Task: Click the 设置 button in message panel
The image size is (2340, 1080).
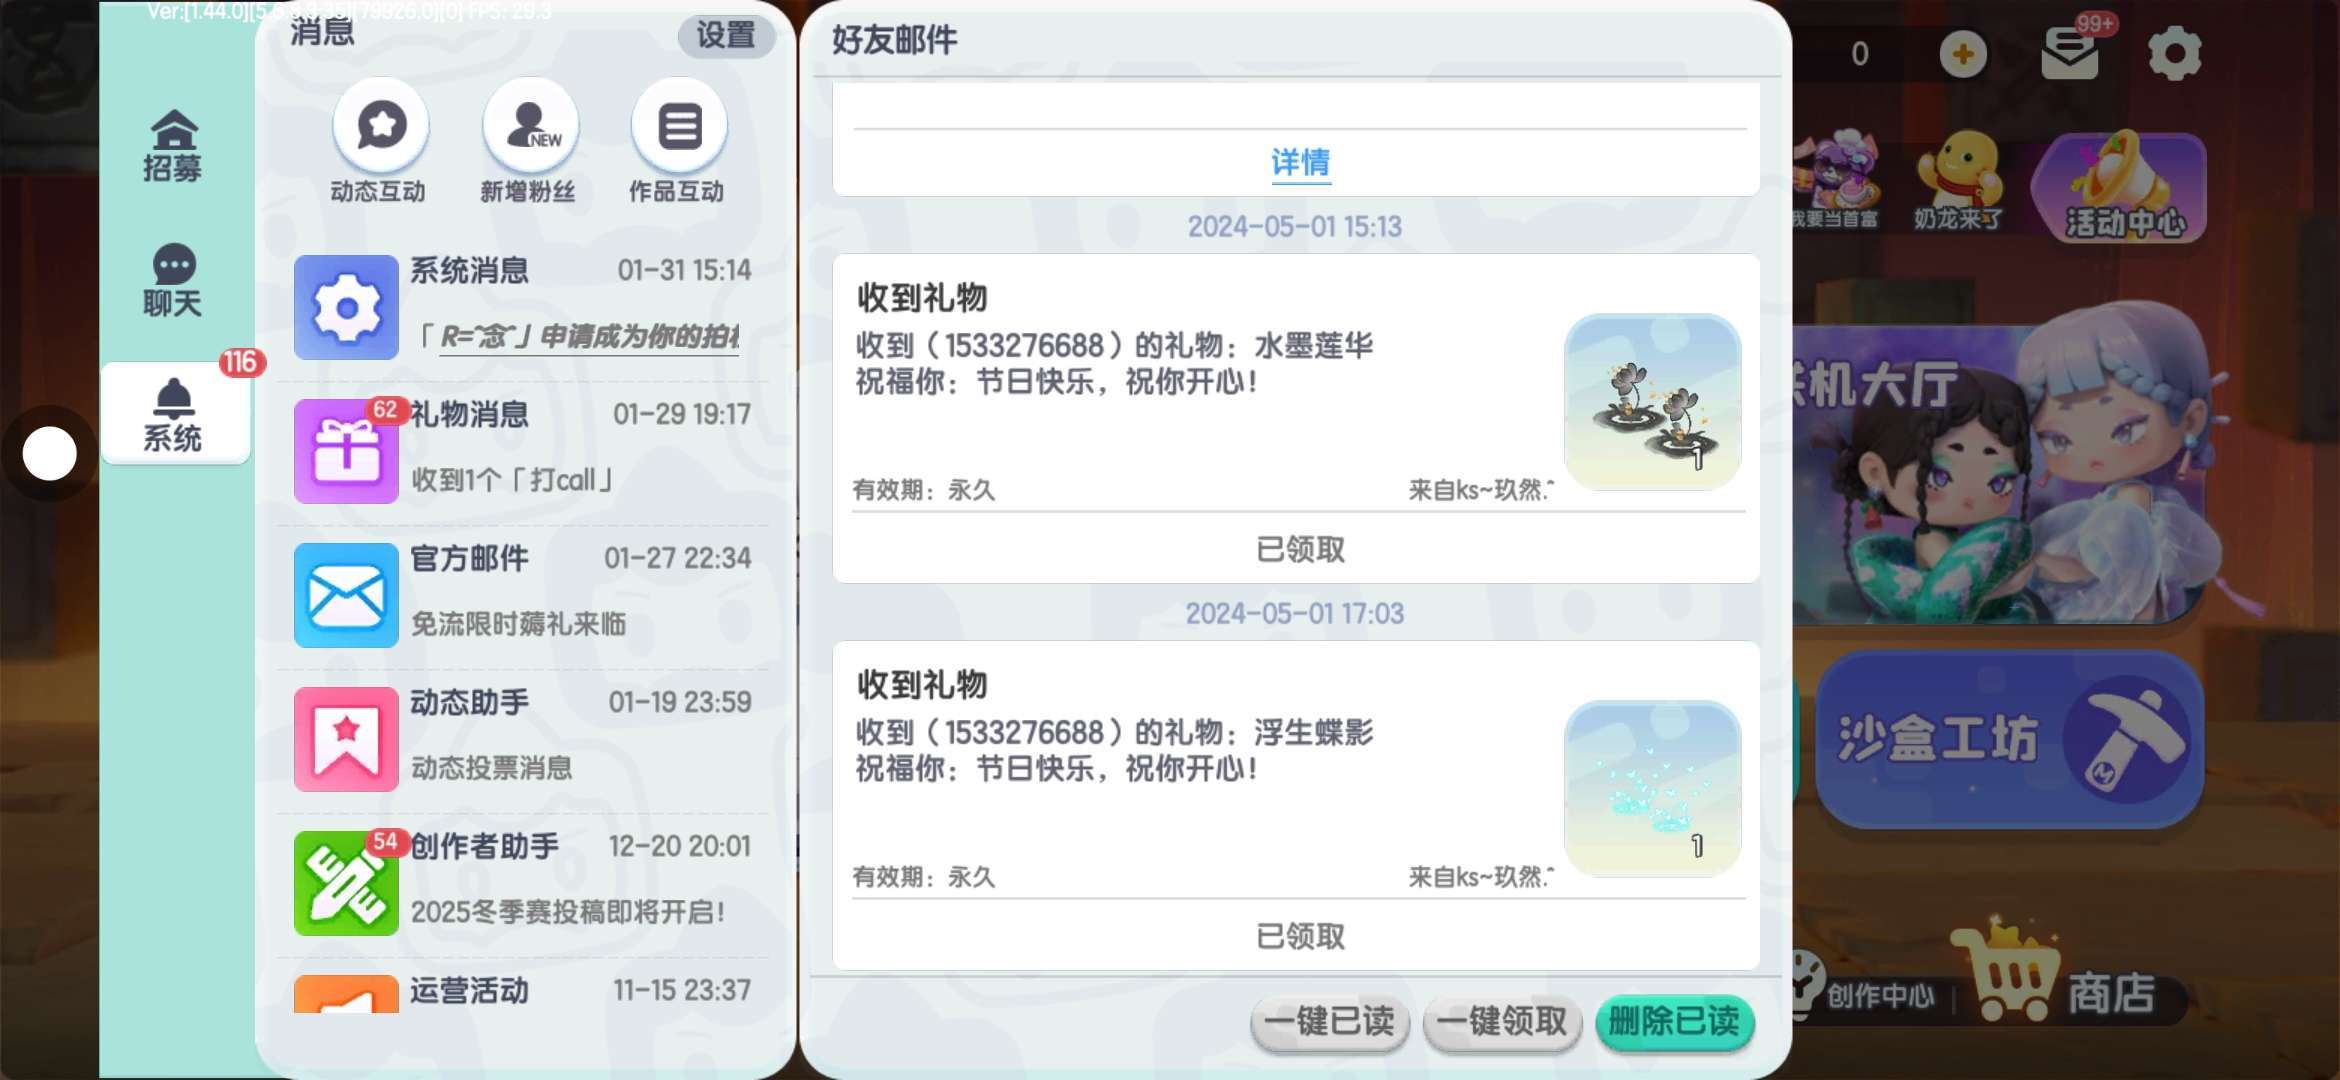Action: tap(726, 36)
